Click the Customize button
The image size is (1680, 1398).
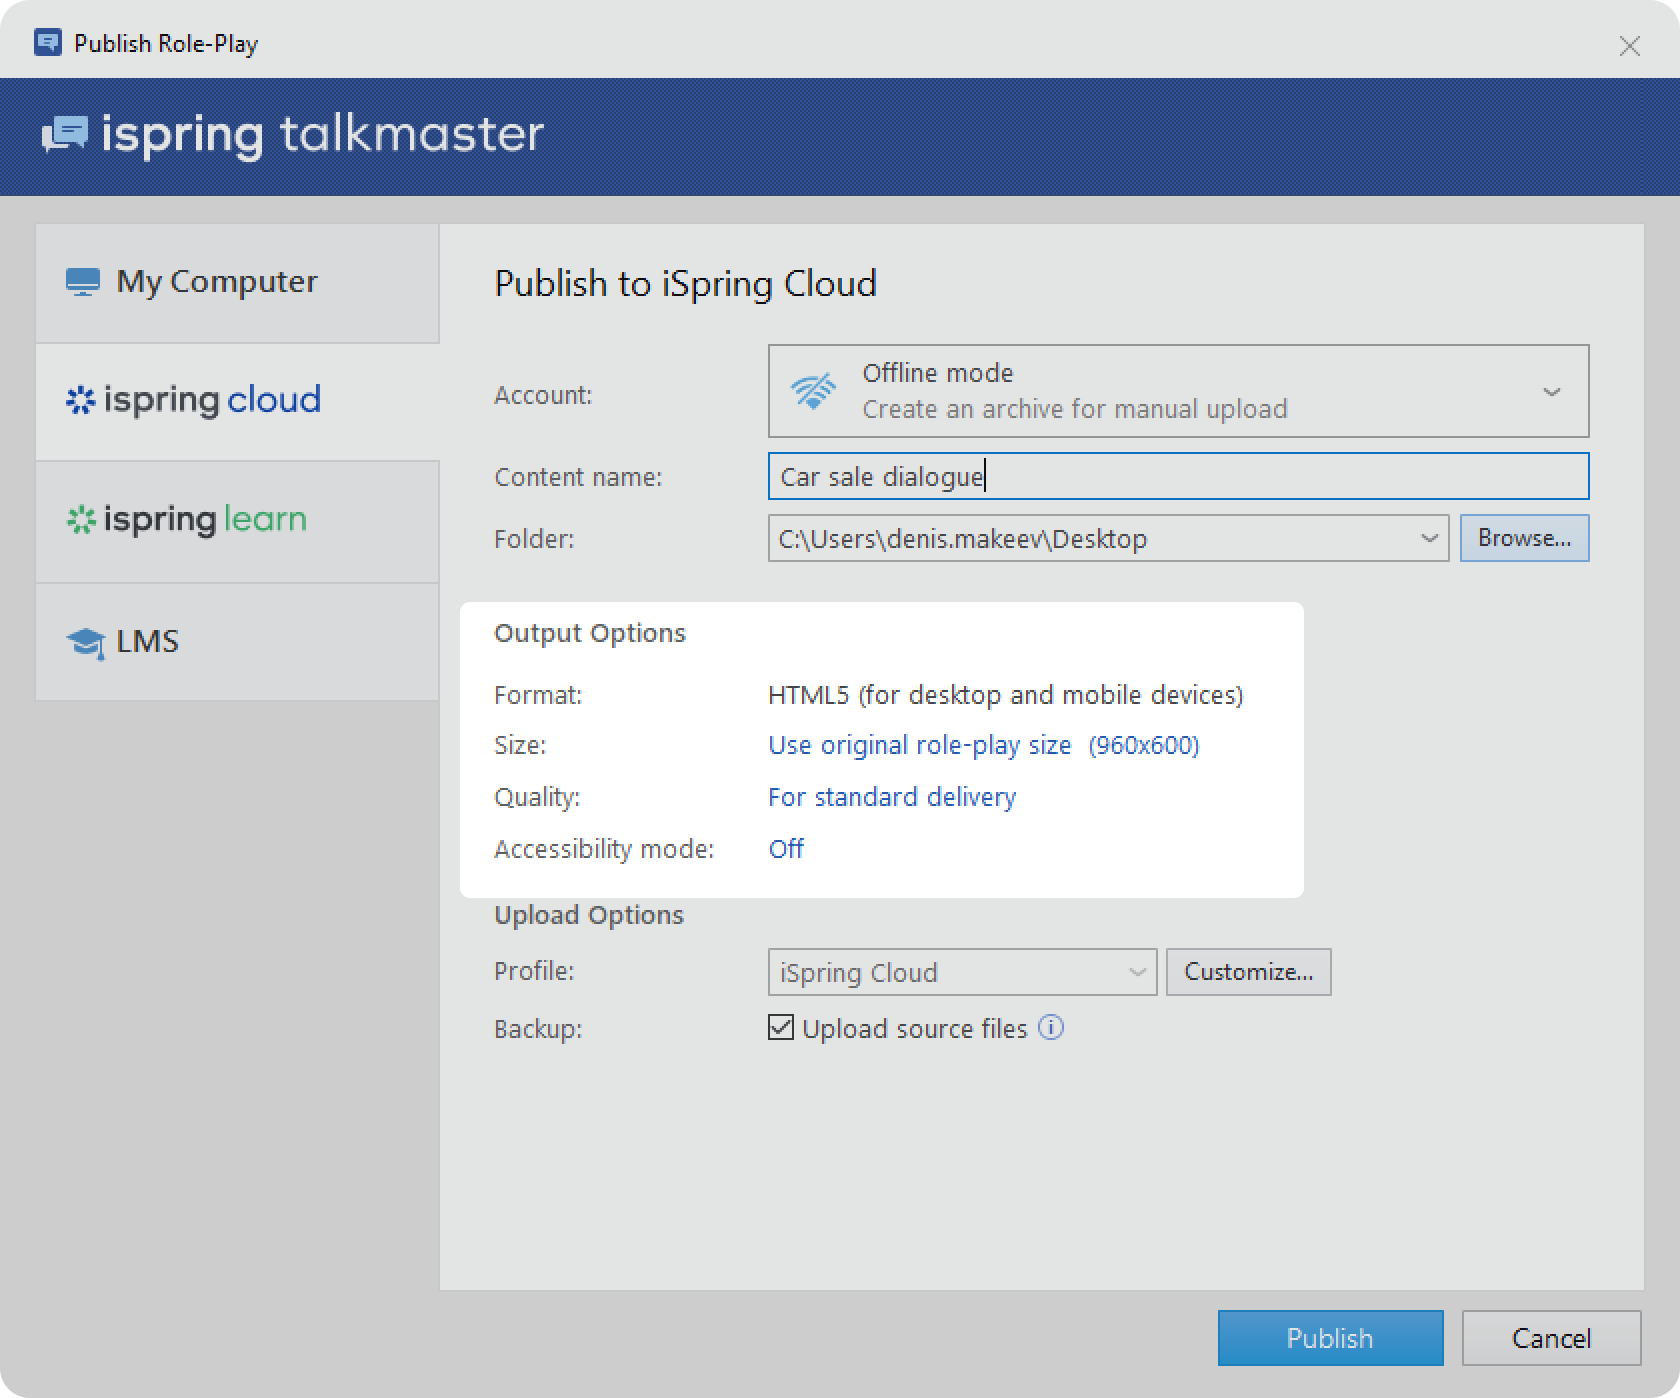pos(1248,972)
